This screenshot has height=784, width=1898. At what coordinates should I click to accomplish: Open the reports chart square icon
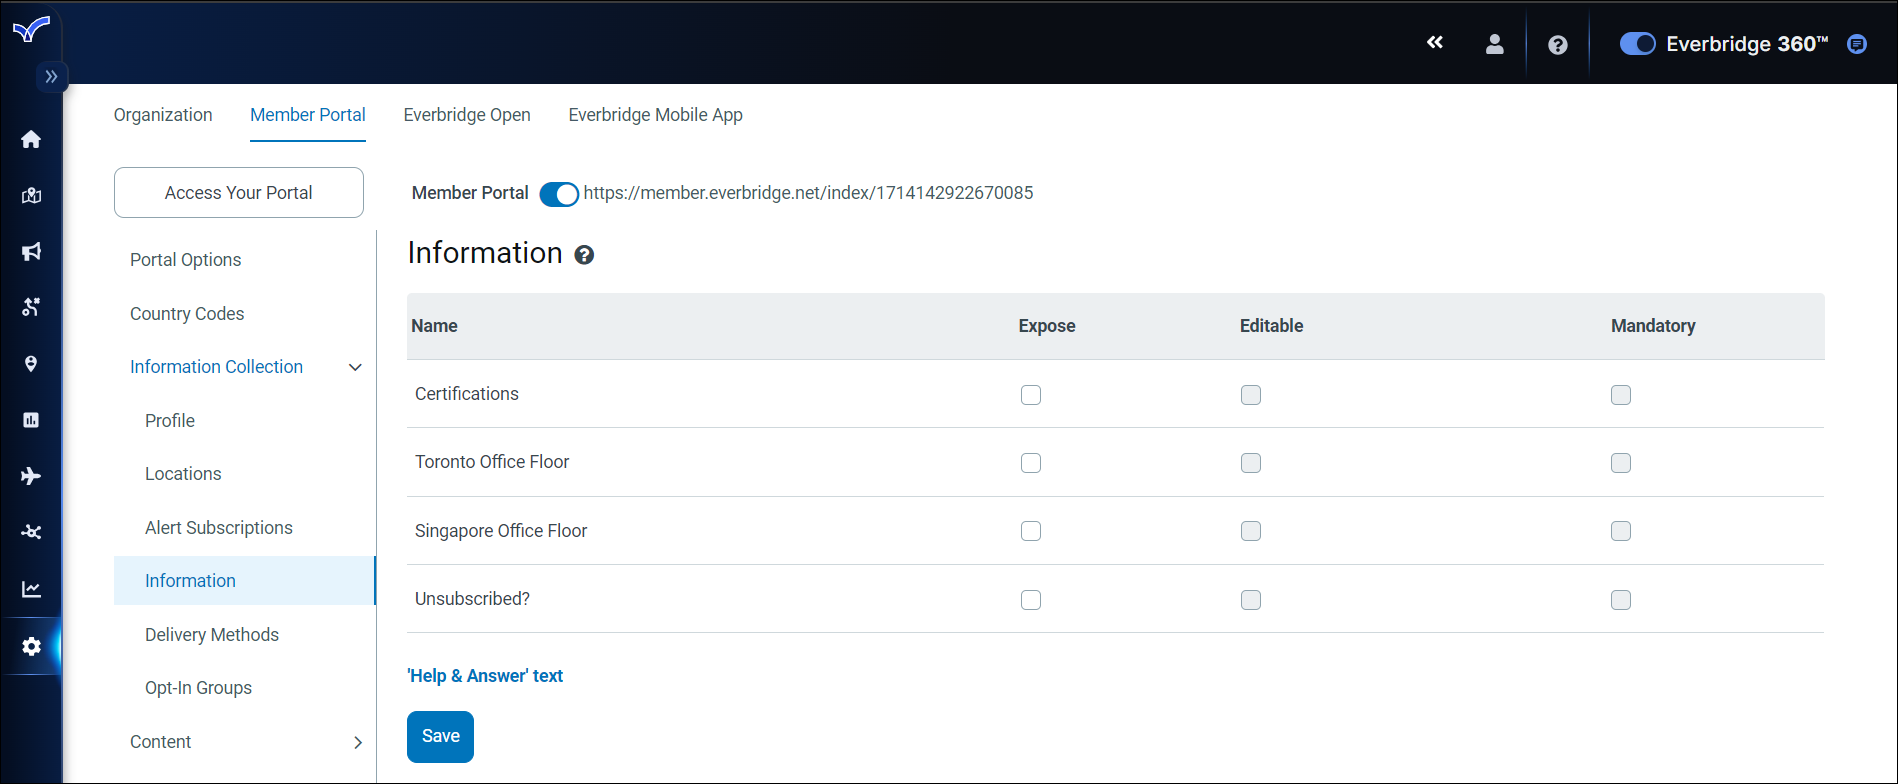point(31,419)
